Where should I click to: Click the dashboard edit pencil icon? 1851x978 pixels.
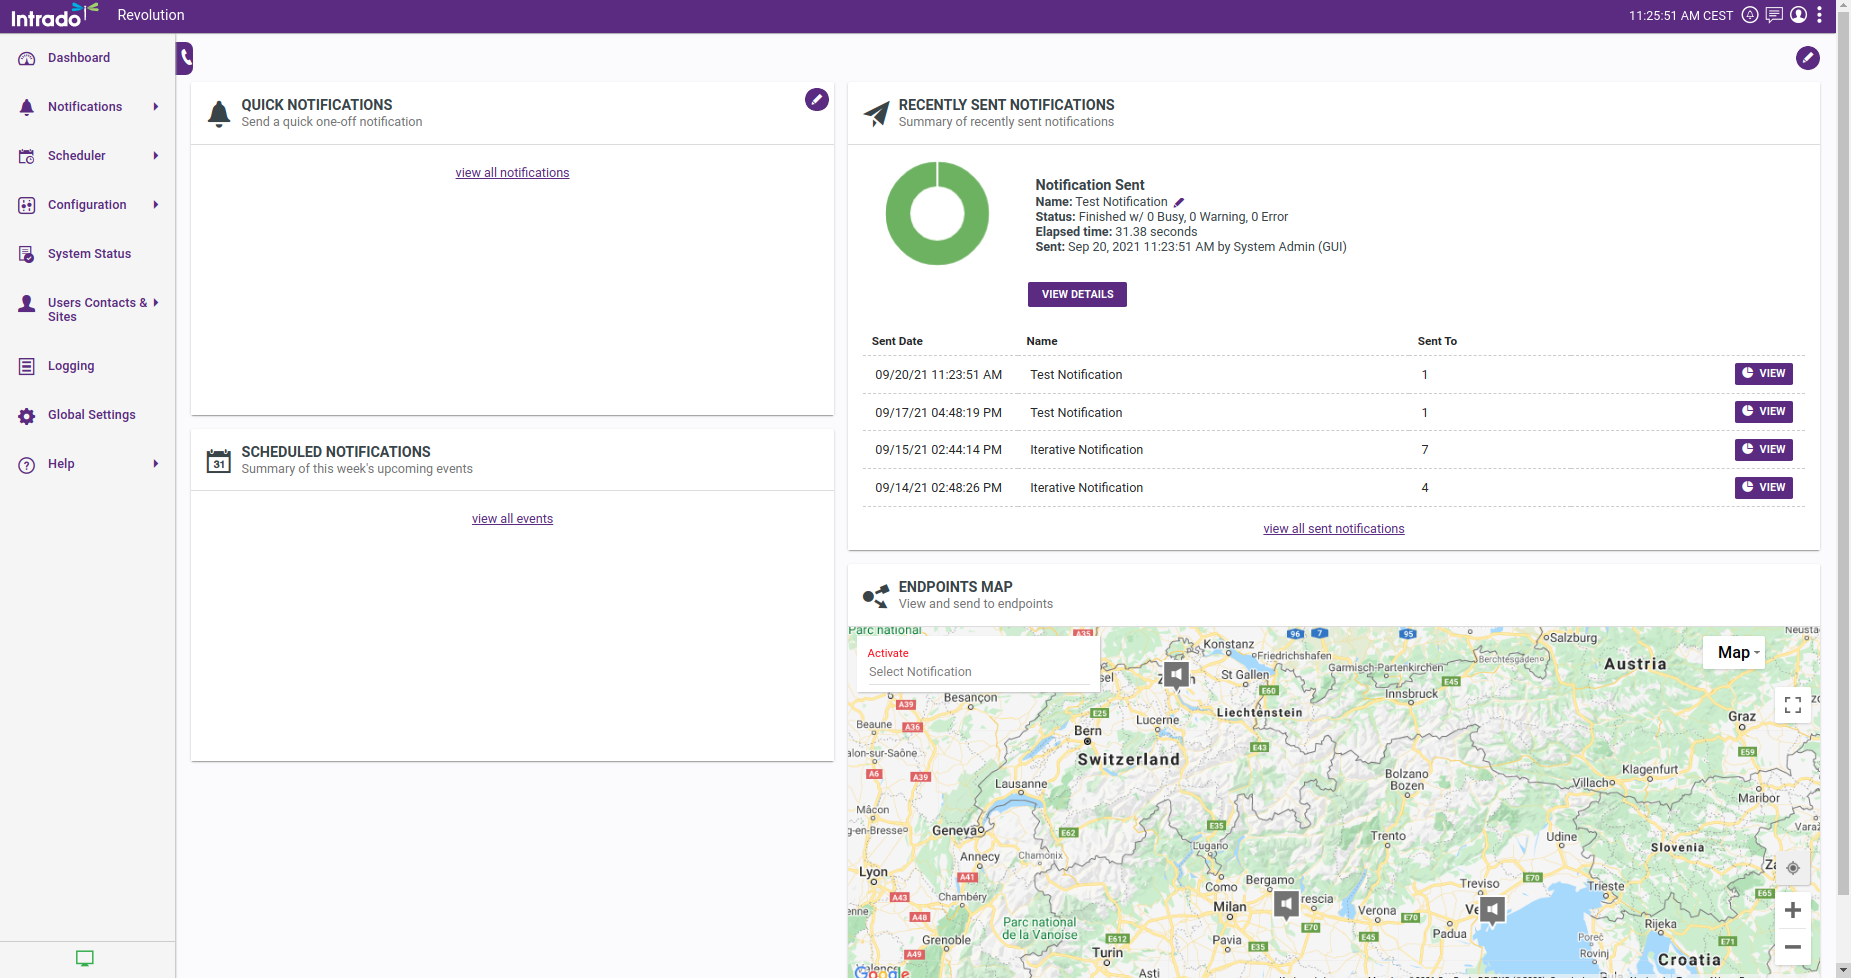tap(1807, 58)
